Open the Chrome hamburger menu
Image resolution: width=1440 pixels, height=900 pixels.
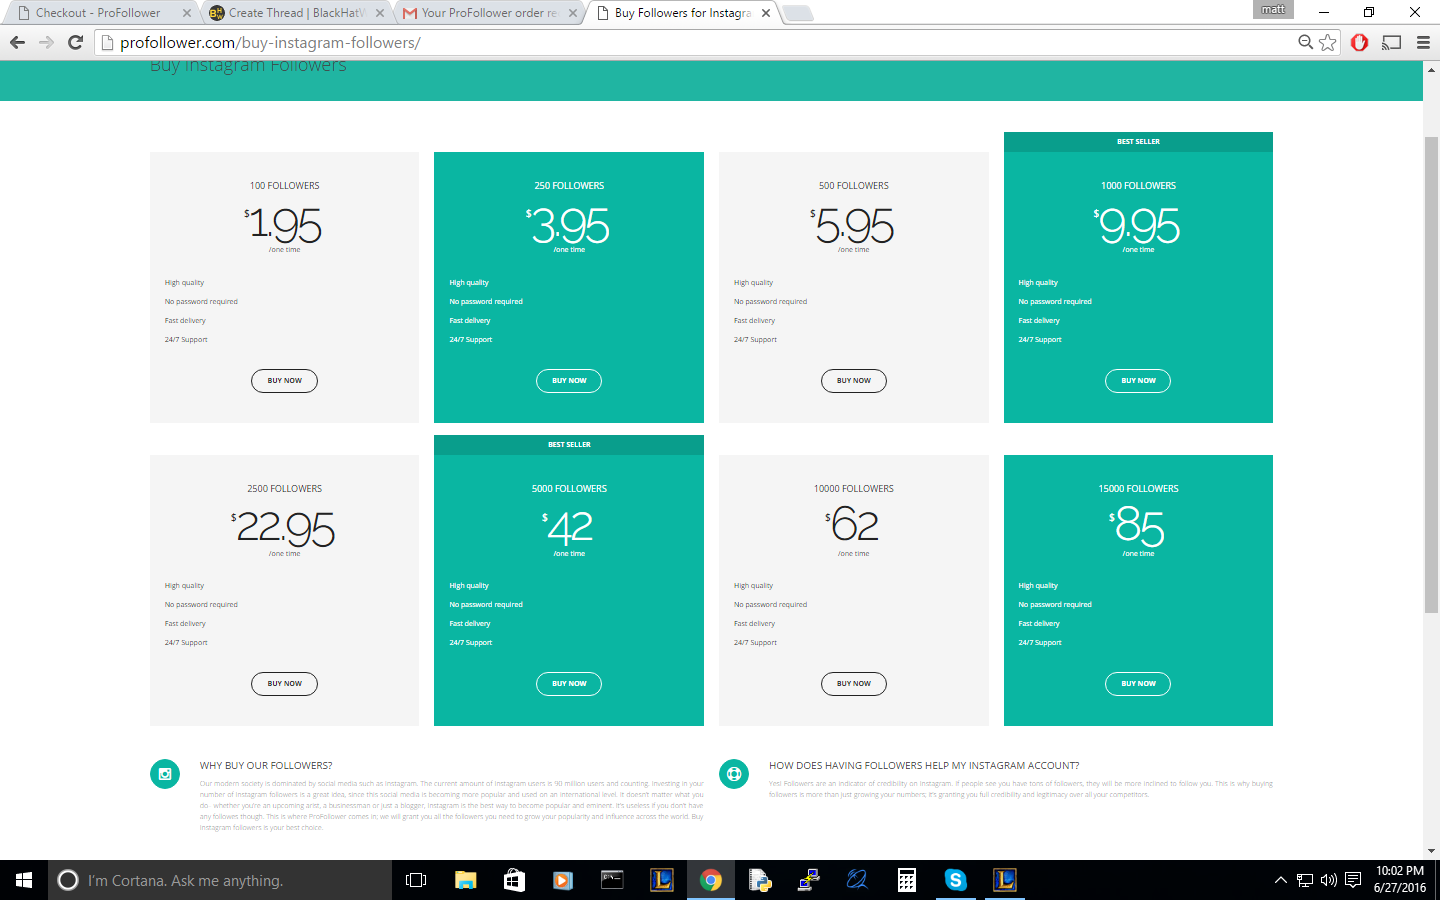[x=1423, y=42]
